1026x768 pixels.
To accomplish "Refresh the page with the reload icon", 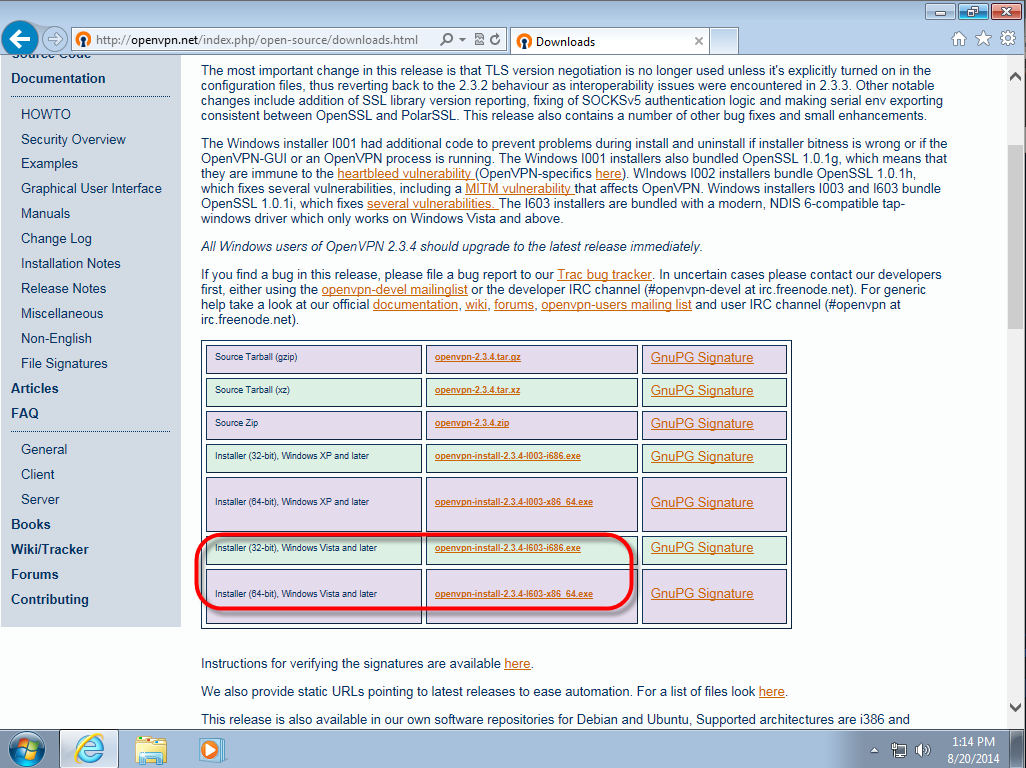I will [495, 39].
